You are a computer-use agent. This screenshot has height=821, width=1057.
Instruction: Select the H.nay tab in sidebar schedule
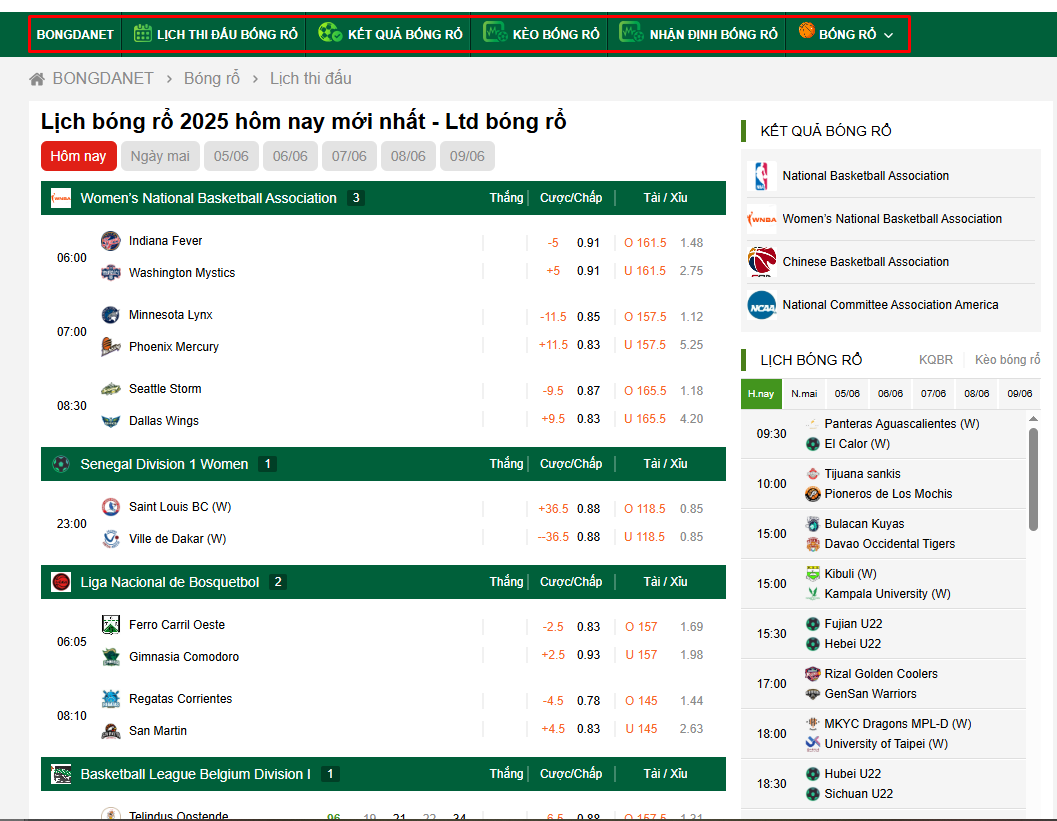pos(761,394)
